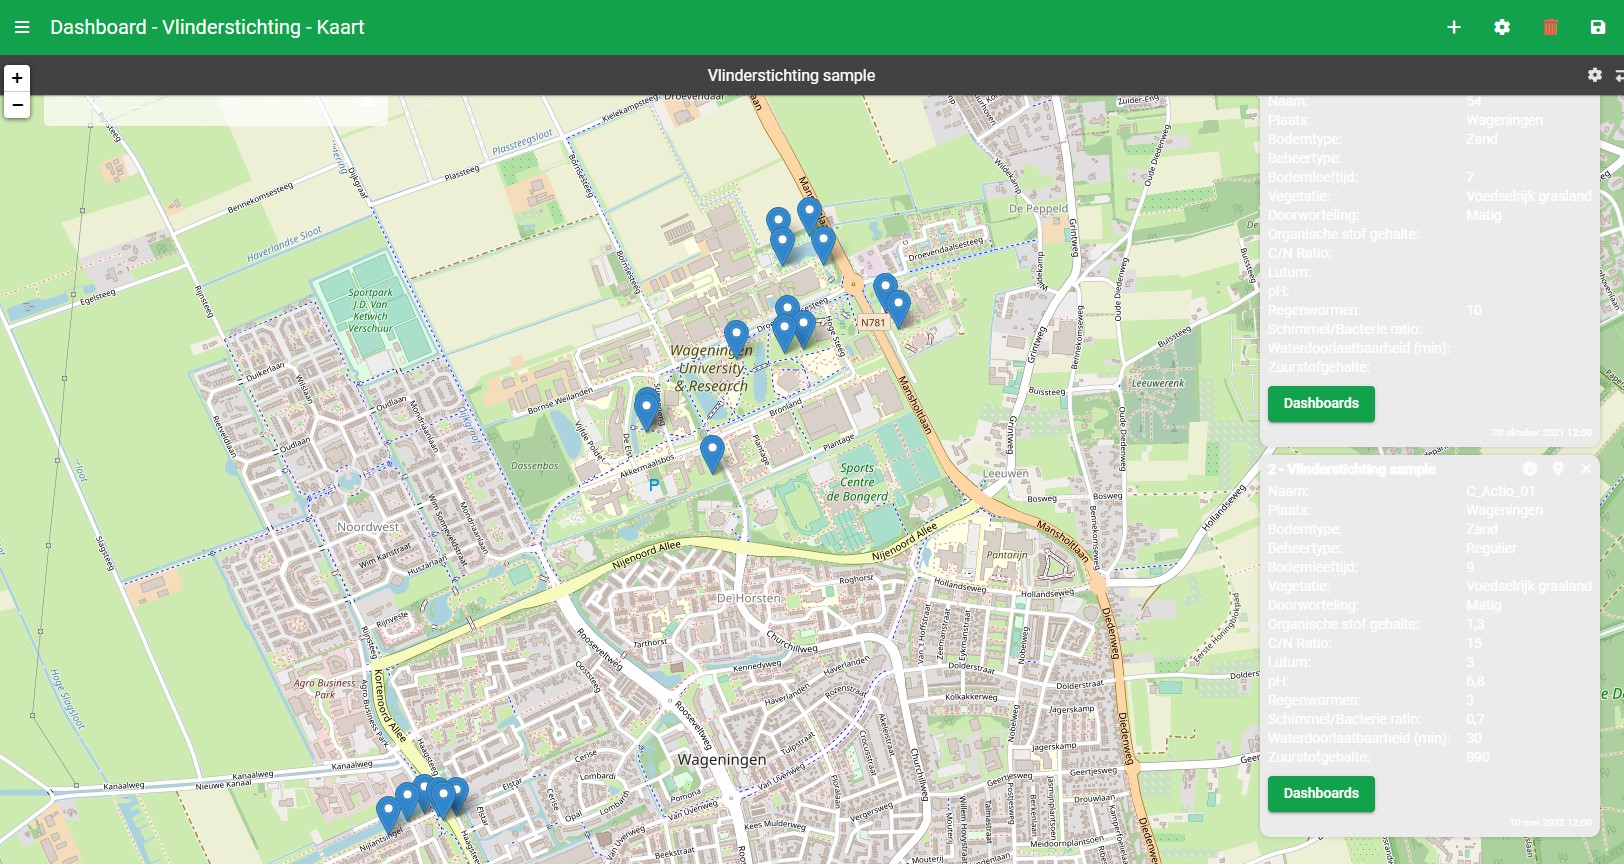
Task: Zoom out on the map
Action: click(17, 105)
